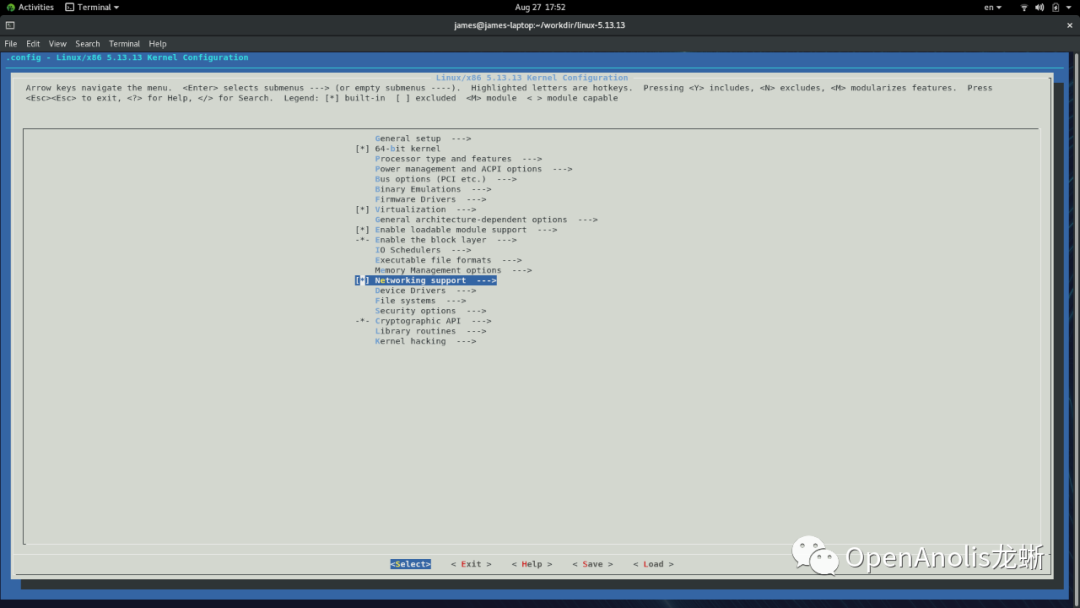Click the < Load > button
This screenshot has height=608, width=1080.
(653, 564)
